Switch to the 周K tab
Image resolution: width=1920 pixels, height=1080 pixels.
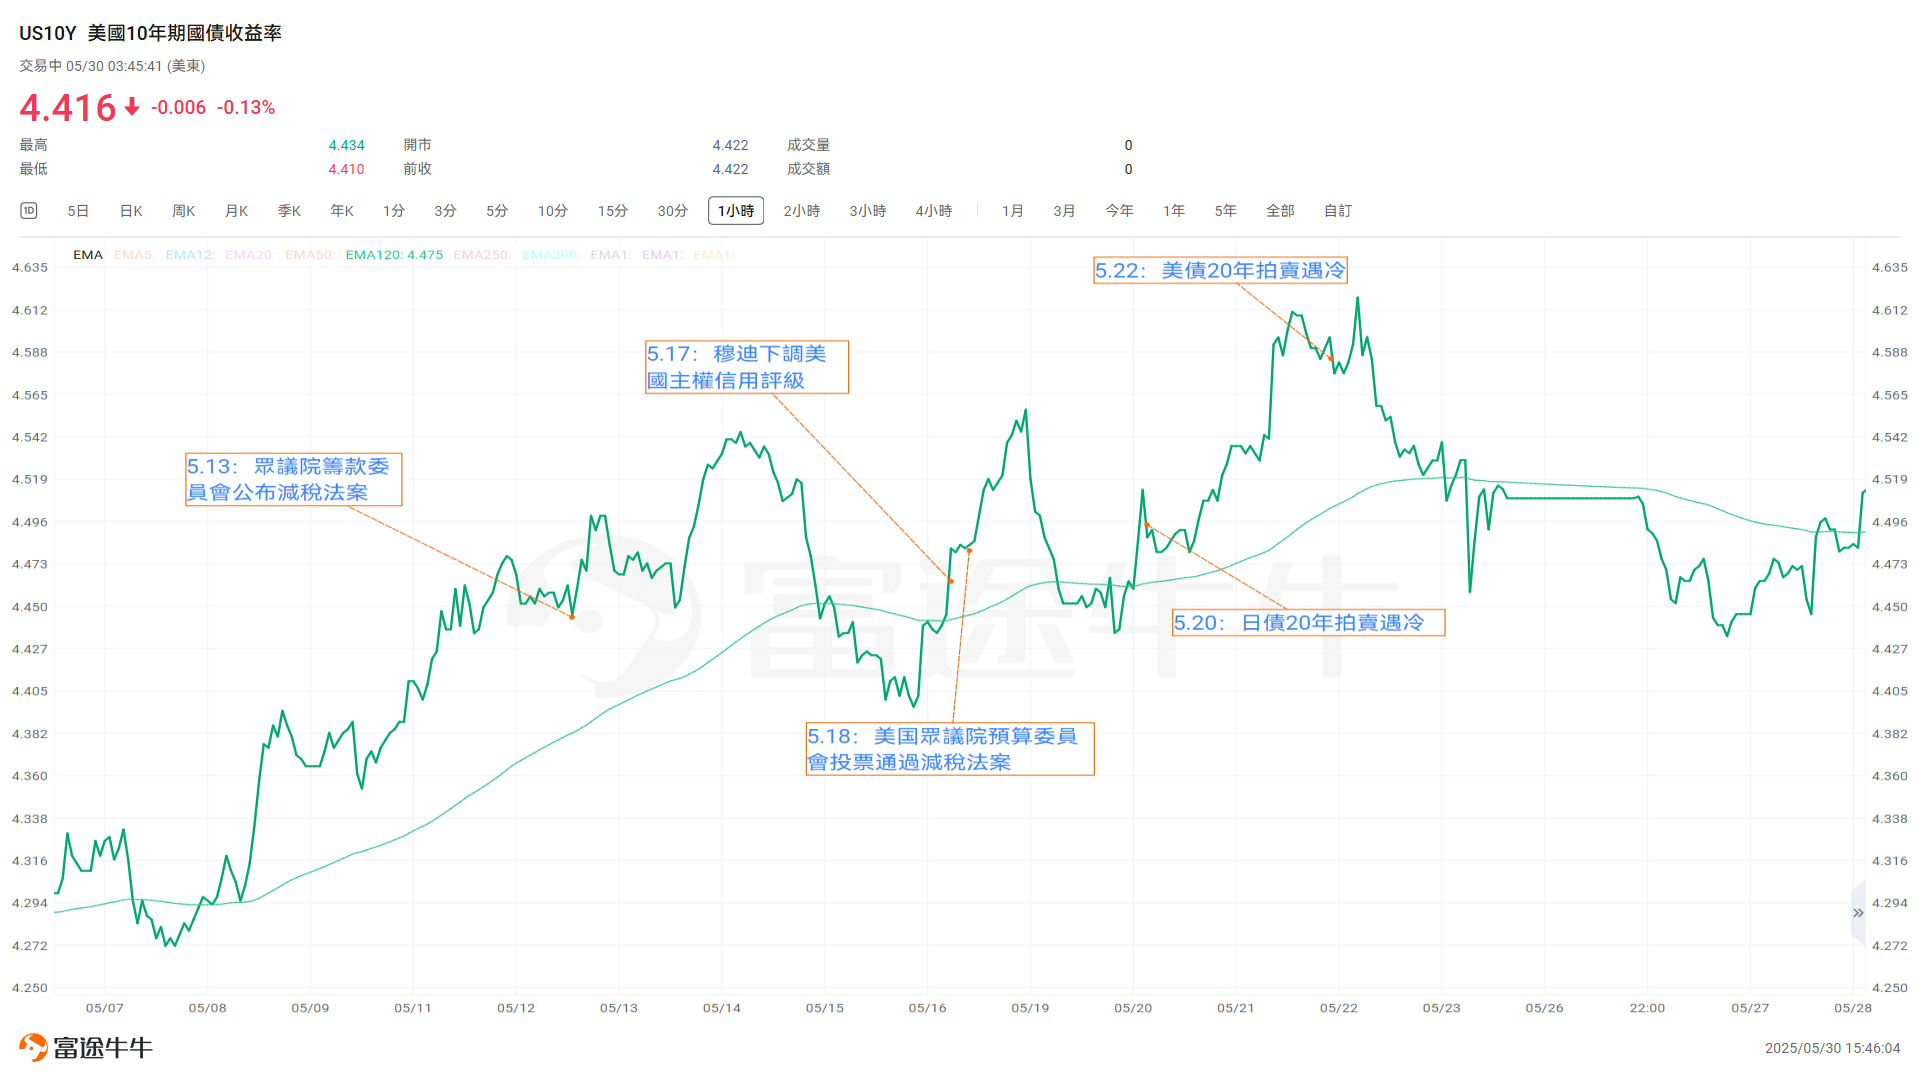point(184,211)
